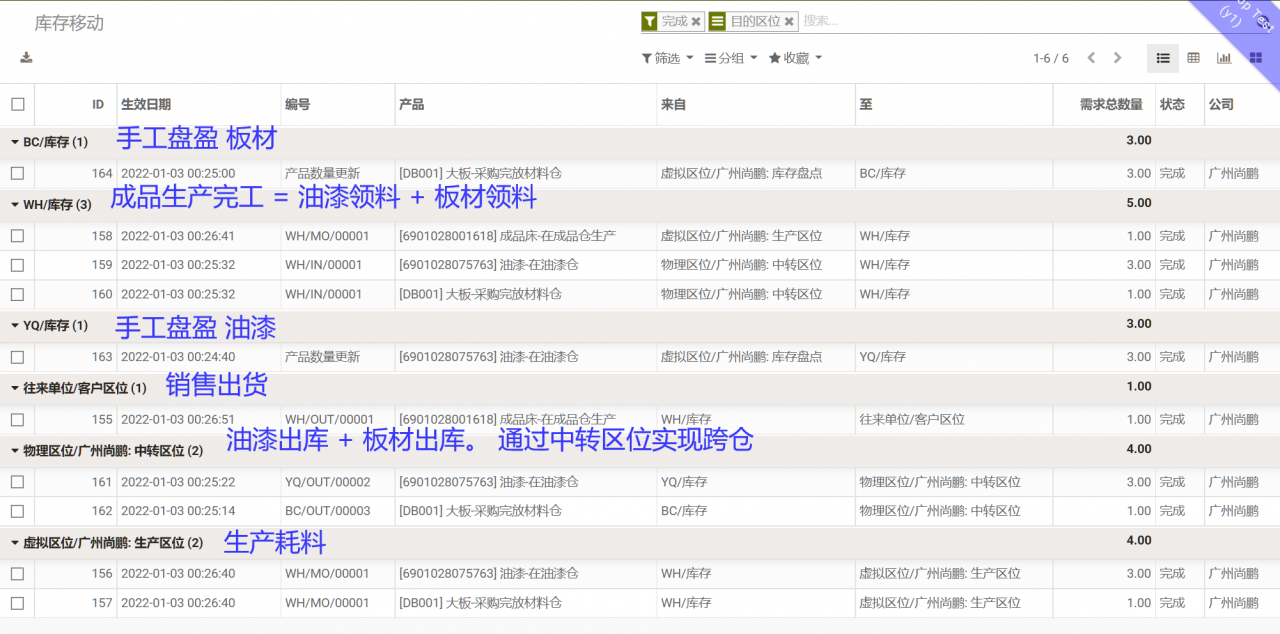
Task: Collapse the 中转区位 (2) group
Action: tap(107, 451)
